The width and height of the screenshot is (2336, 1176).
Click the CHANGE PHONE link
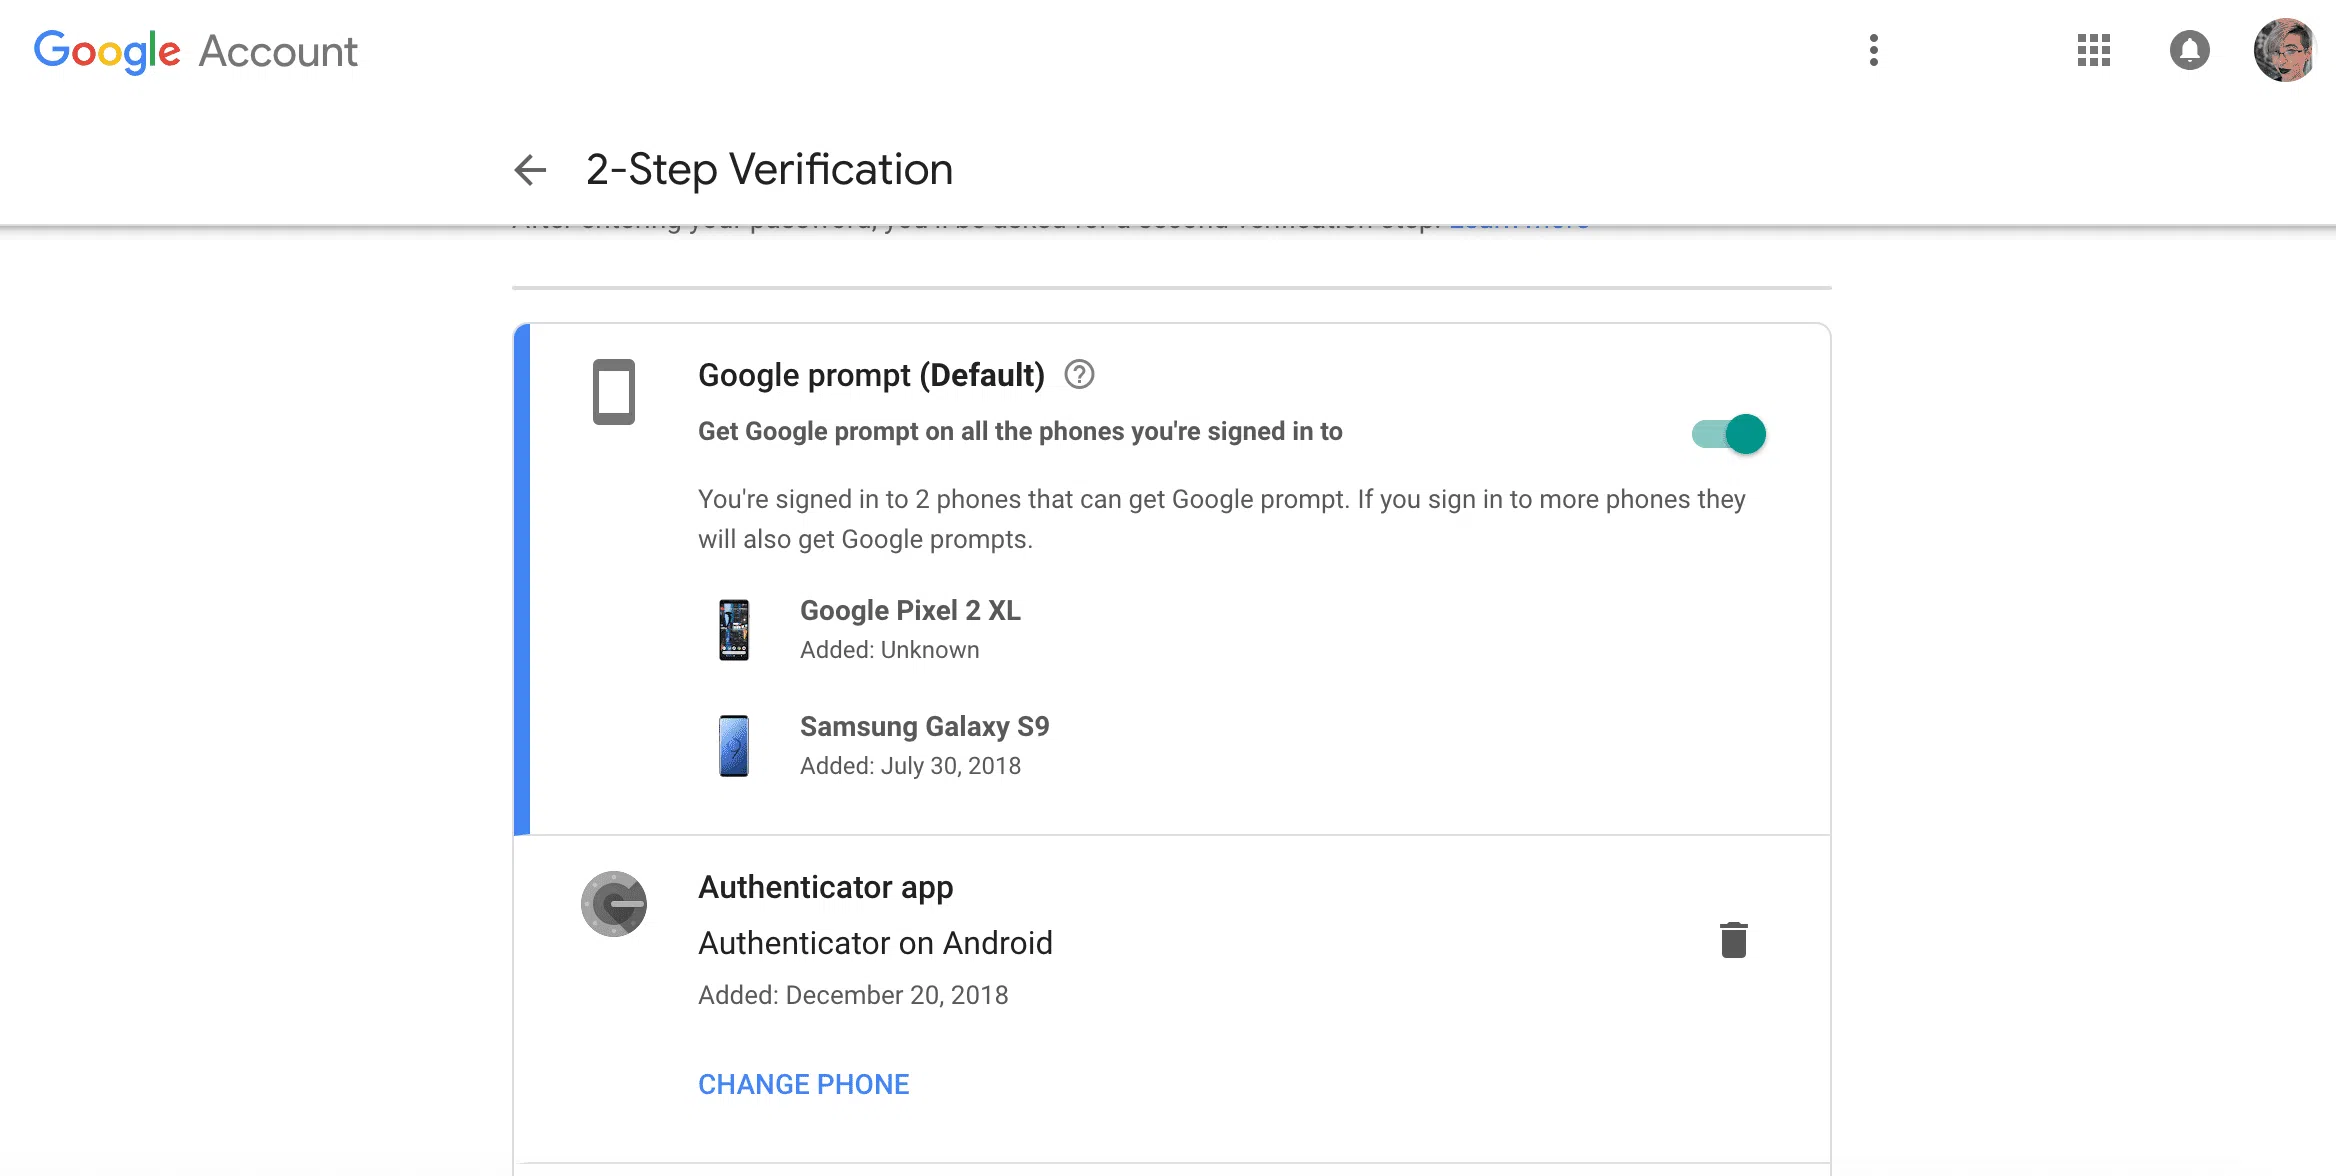803,1084
